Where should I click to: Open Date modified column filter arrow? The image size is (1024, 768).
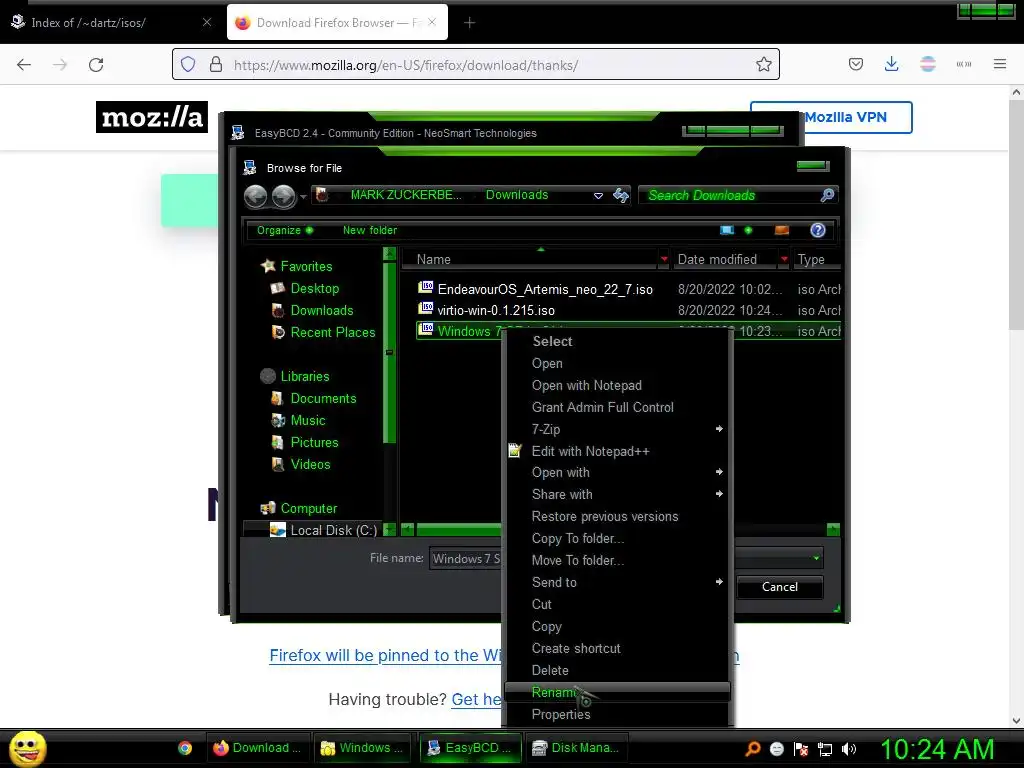click(784, 259)
